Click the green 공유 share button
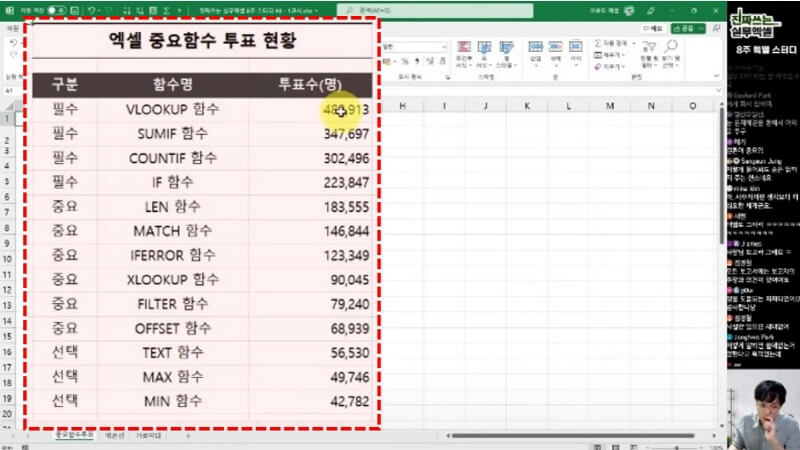This screenshot has height=450, width=800. 687,28
